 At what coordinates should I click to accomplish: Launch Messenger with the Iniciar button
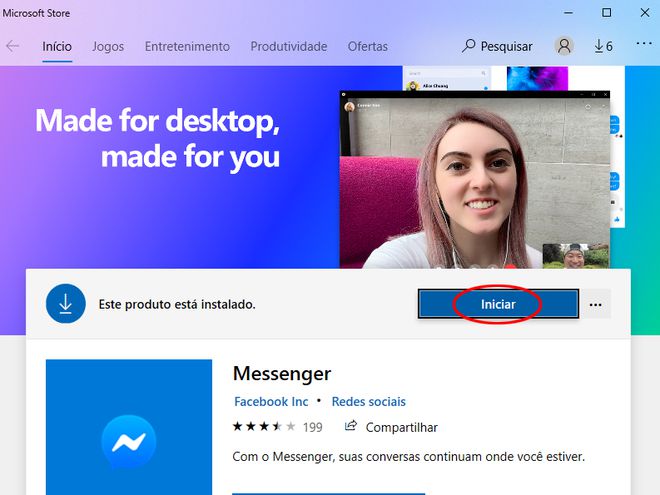pos(498,304)
